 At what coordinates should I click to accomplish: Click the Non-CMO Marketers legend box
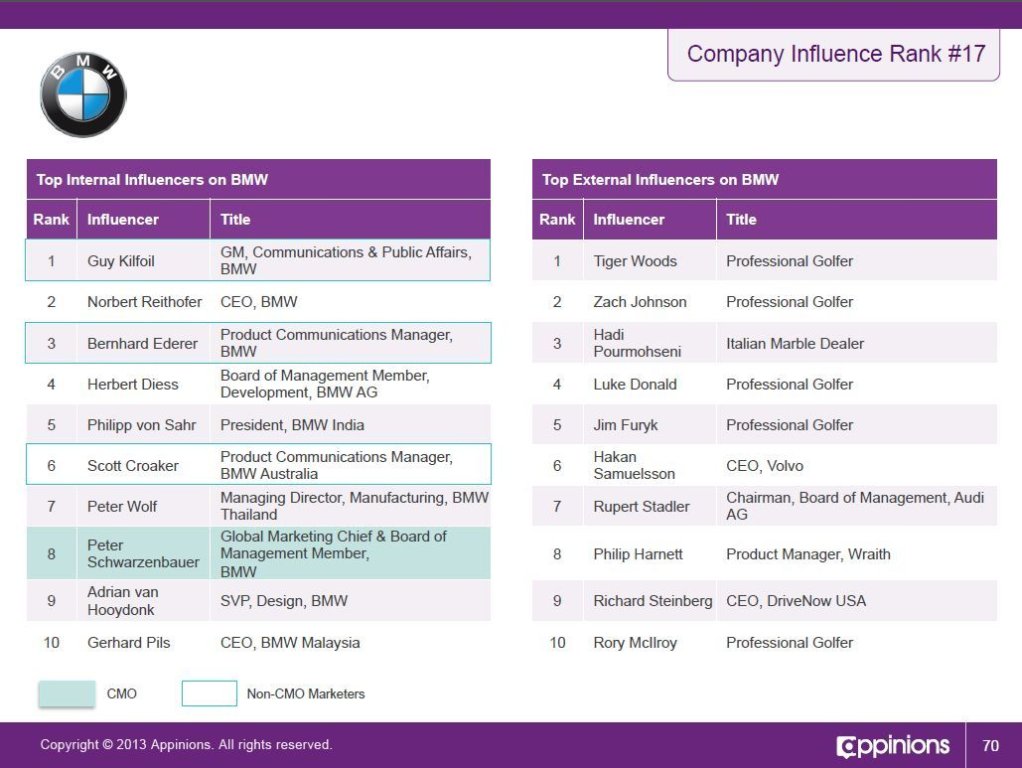click(x=209, y=693)
